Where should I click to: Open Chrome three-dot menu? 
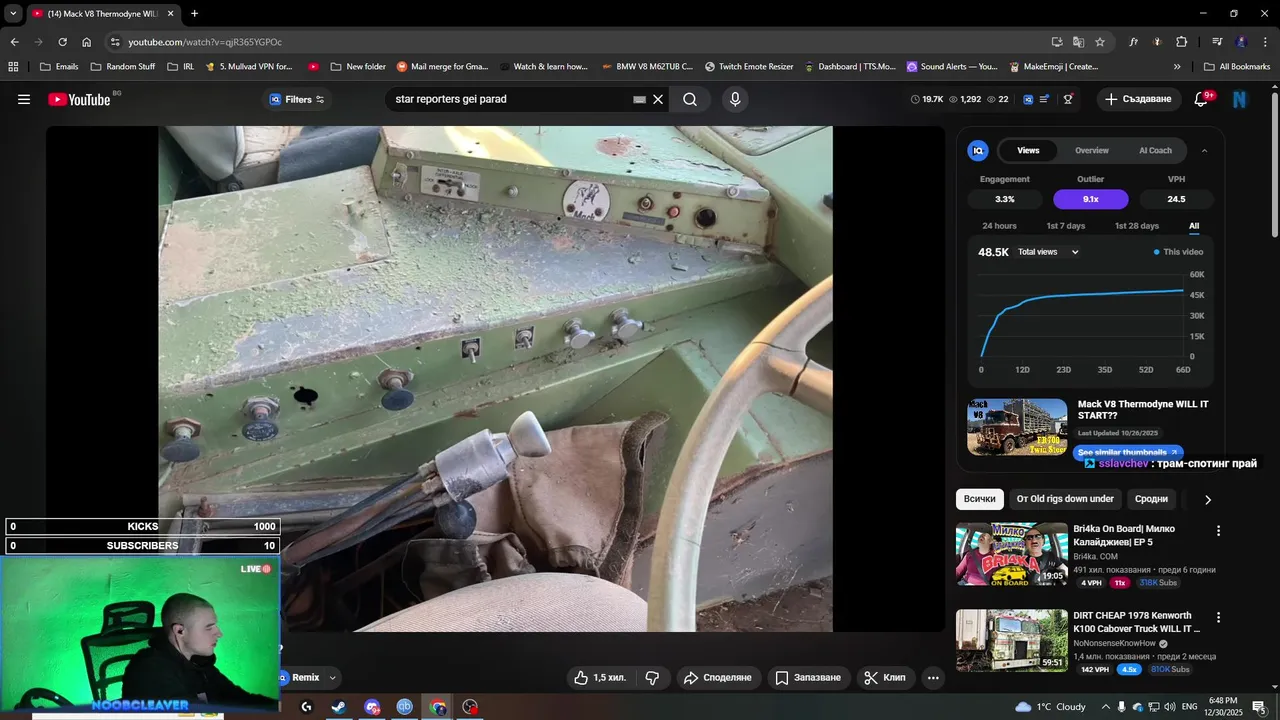pyautogui.click(x=1264, y=42)
